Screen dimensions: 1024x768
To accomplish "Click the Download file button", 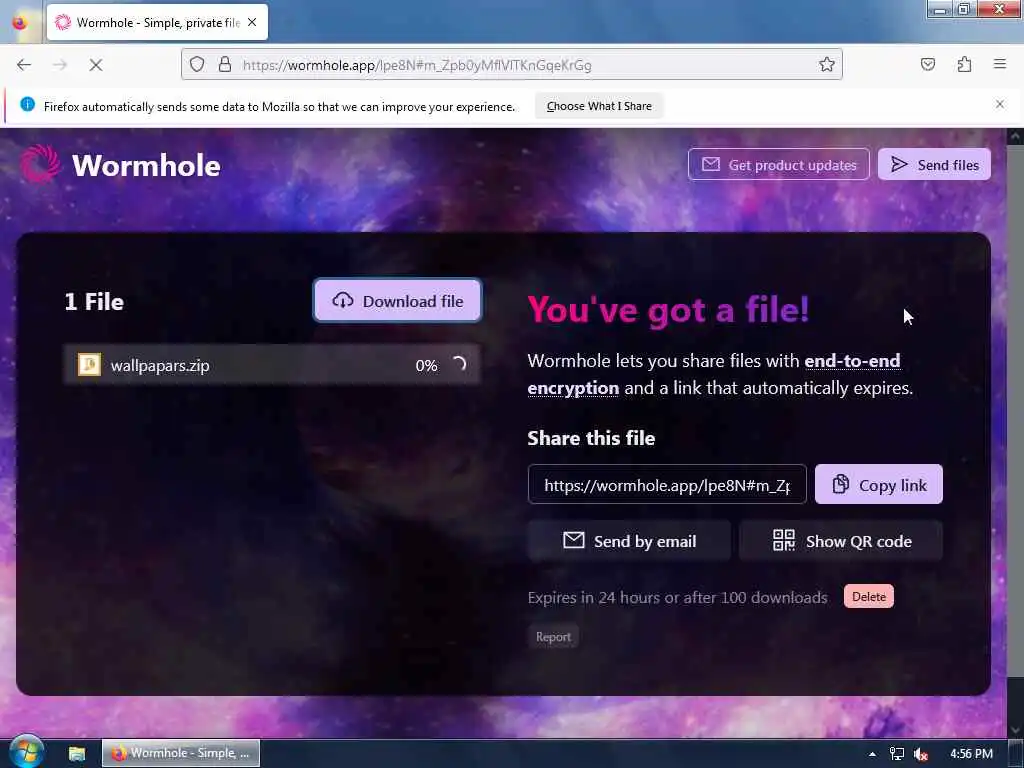I will click(398, 300).
